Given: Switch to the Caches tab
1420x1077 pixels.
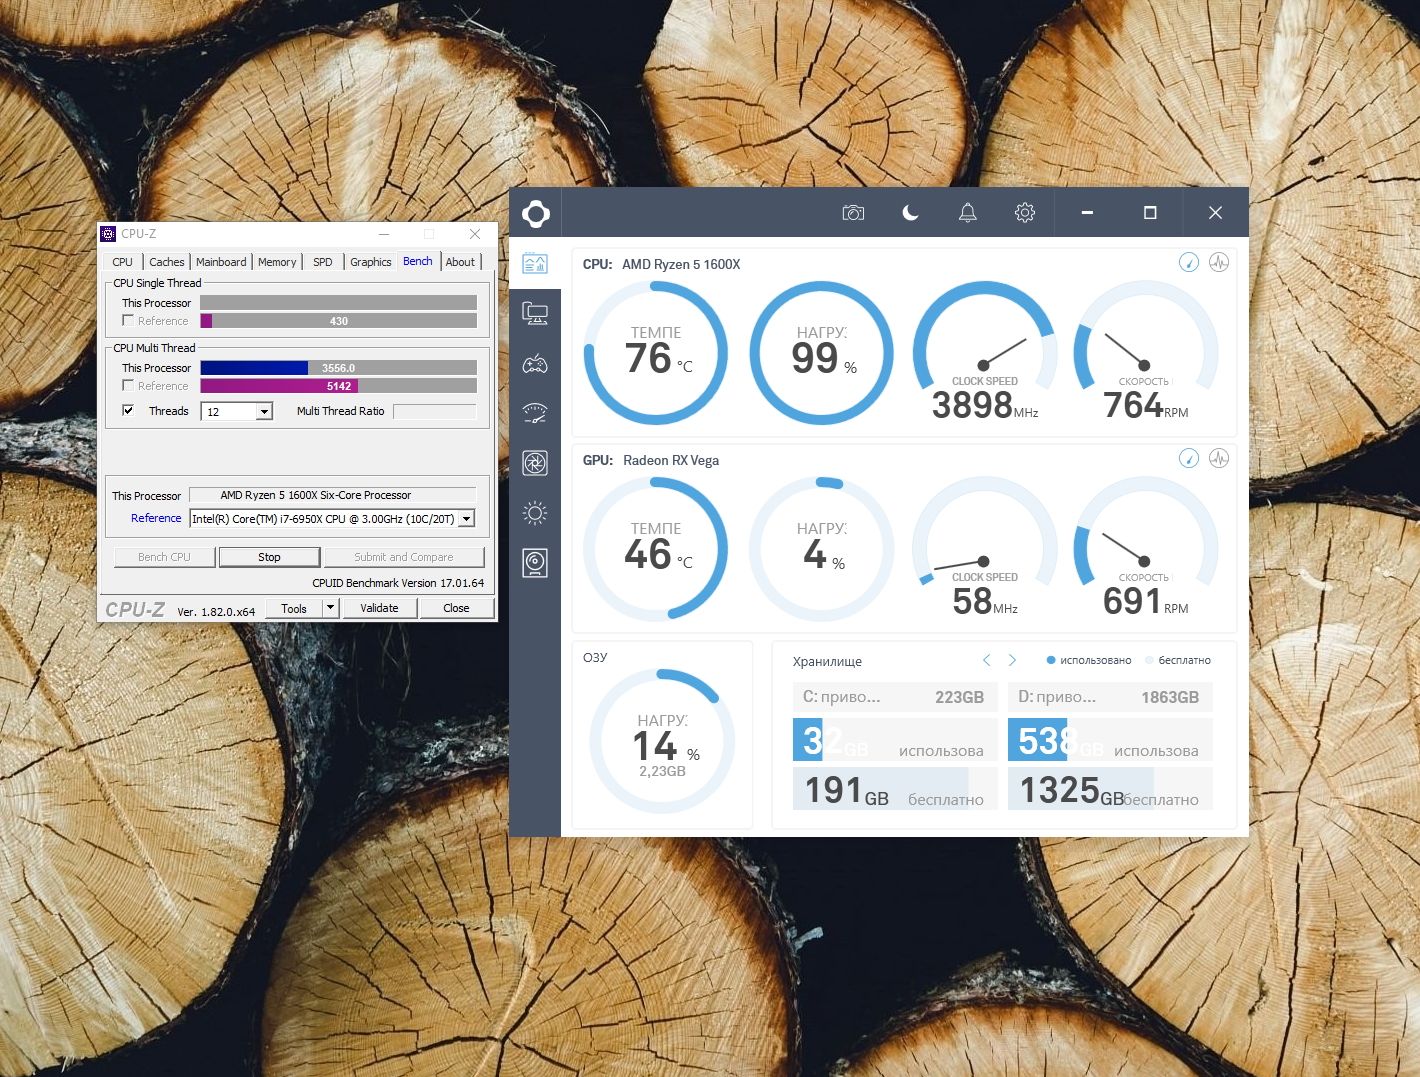Looking at the screenshot, I should (167, 262).
